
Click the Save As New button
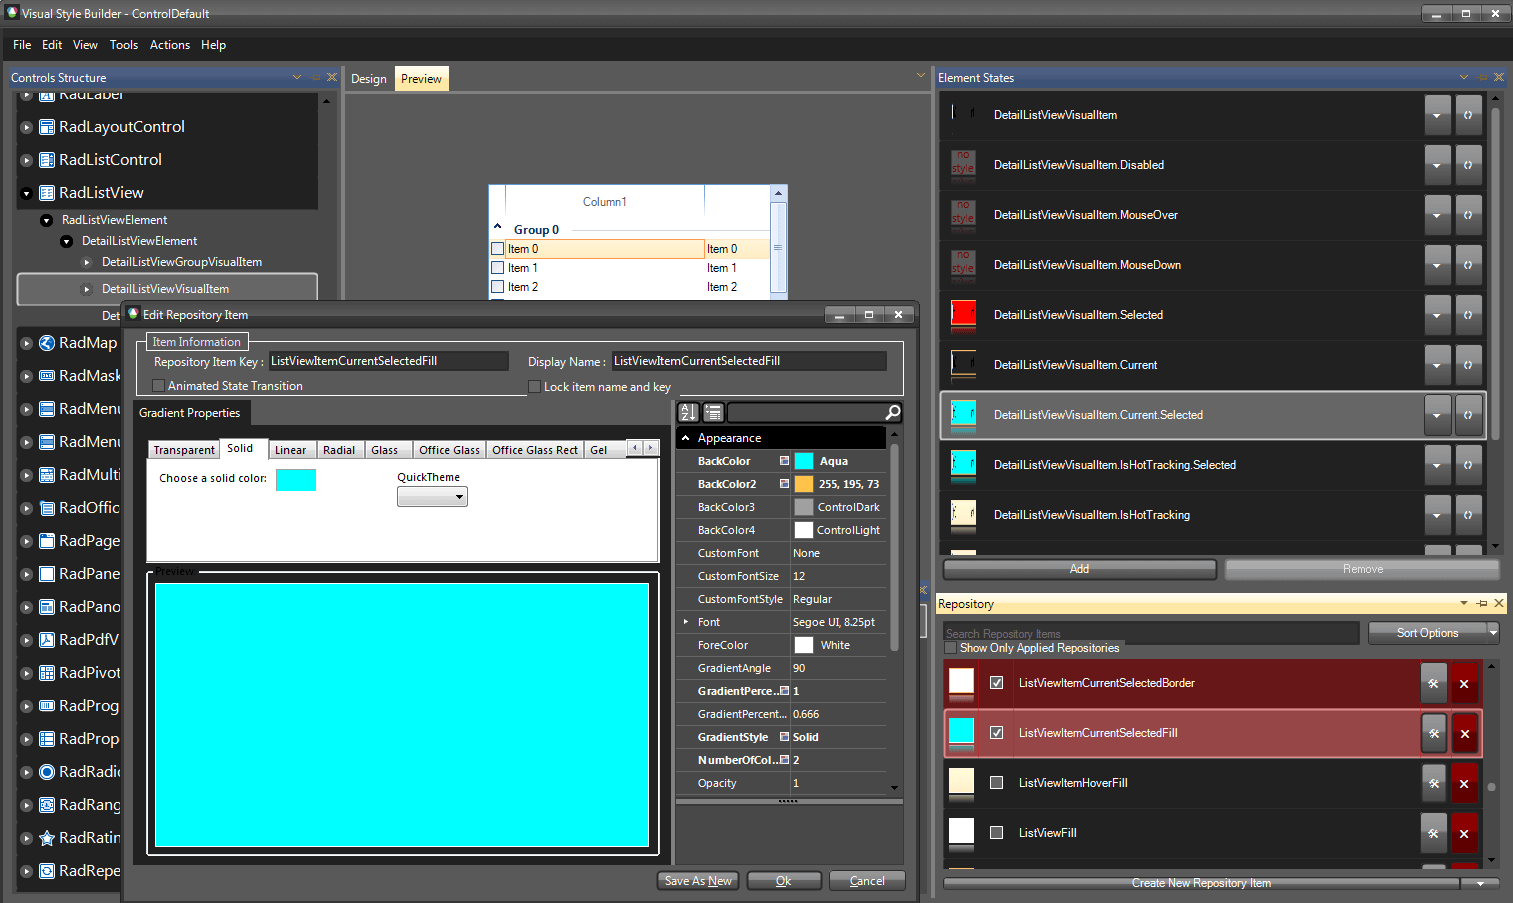pos(697,880)
